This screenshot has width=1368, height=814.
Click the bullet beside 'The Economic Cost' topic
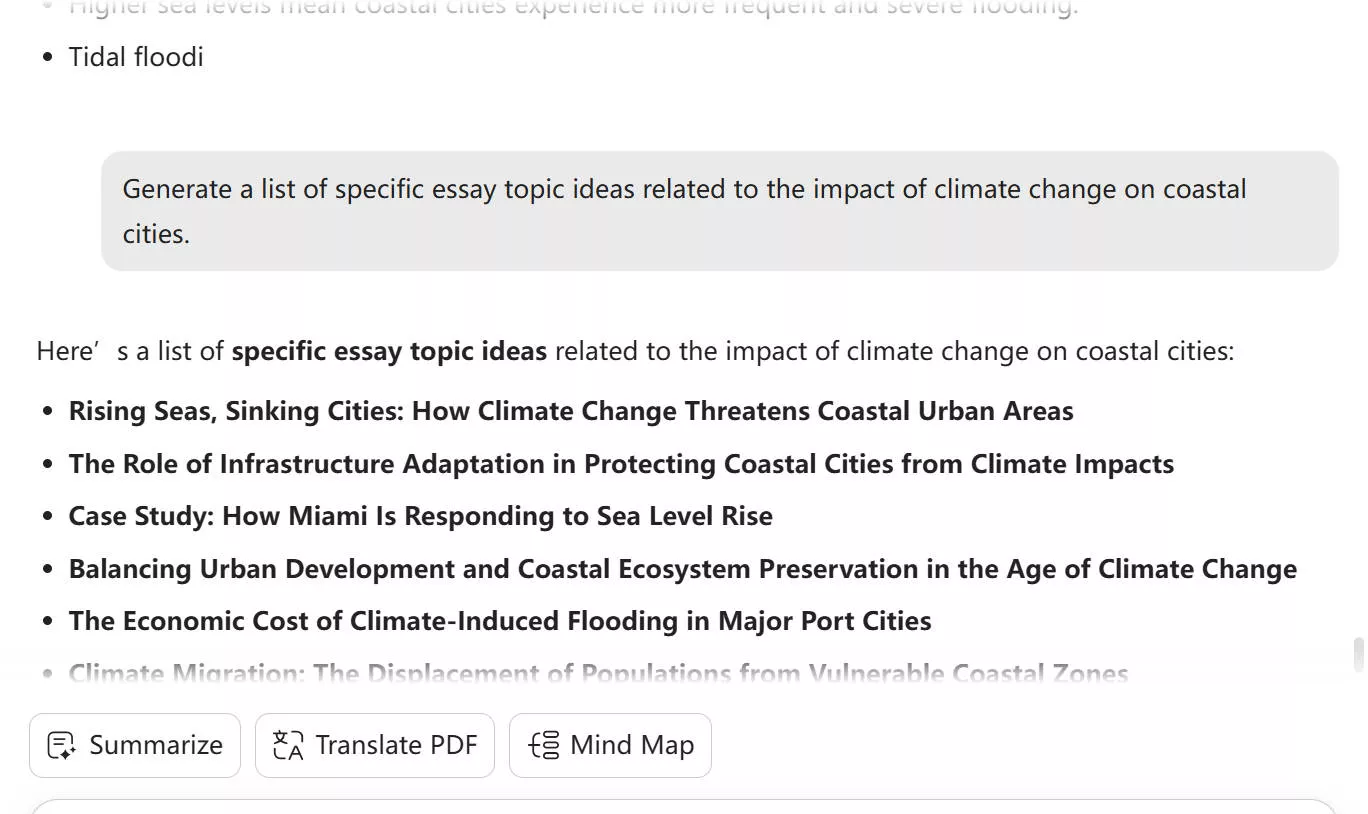pyautogui.click(x=47, y=621)
